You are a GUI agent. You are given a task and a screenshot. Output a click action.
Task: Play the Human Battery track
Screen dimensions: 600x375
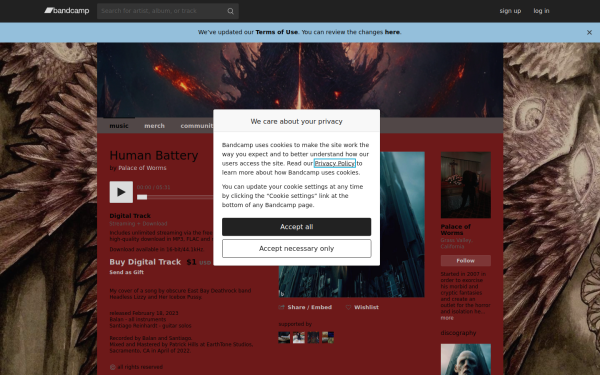(x=121, y=192)
